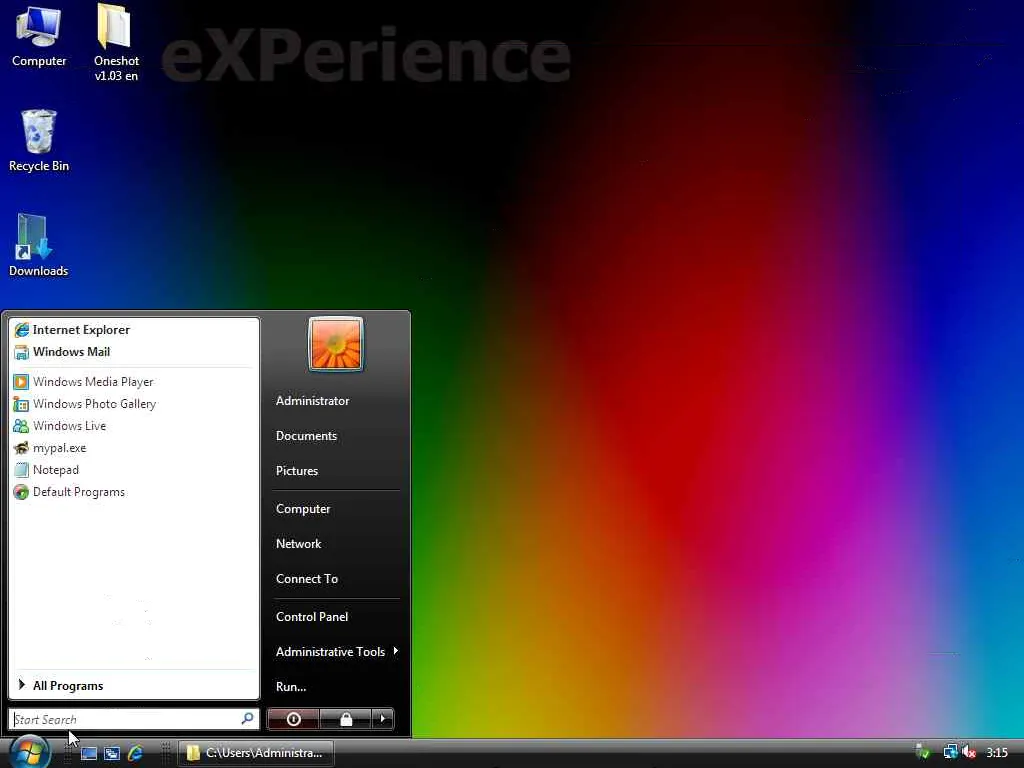Open Windows Photo Gallery
Image resolution: width=1024 pixels, height=768 pixels.
coord(134,404)
